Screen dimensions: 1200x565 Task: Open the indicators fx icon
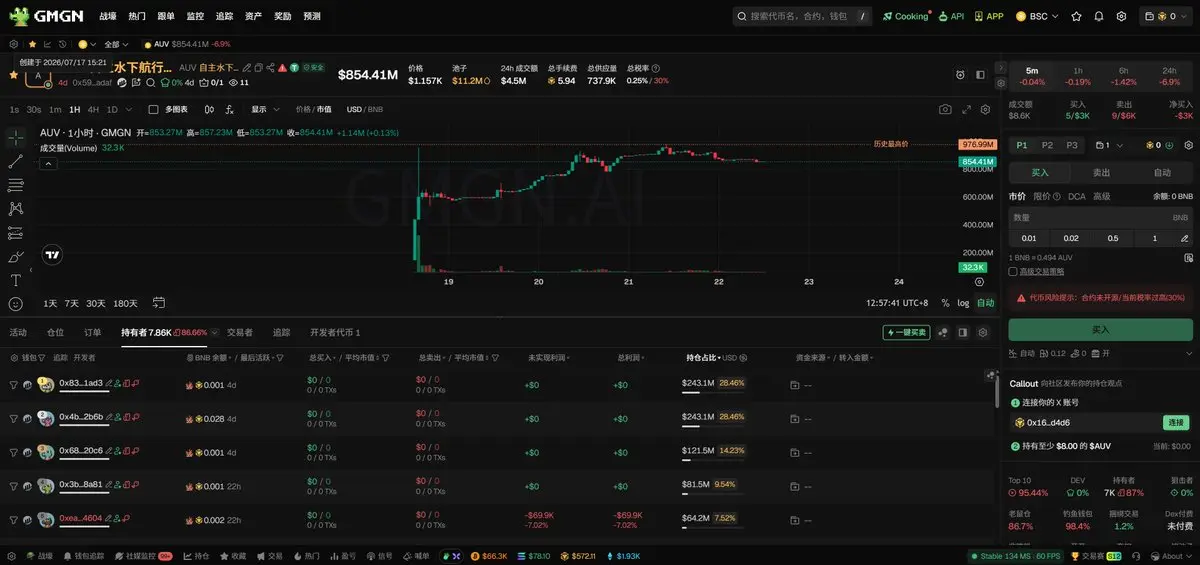229,109
